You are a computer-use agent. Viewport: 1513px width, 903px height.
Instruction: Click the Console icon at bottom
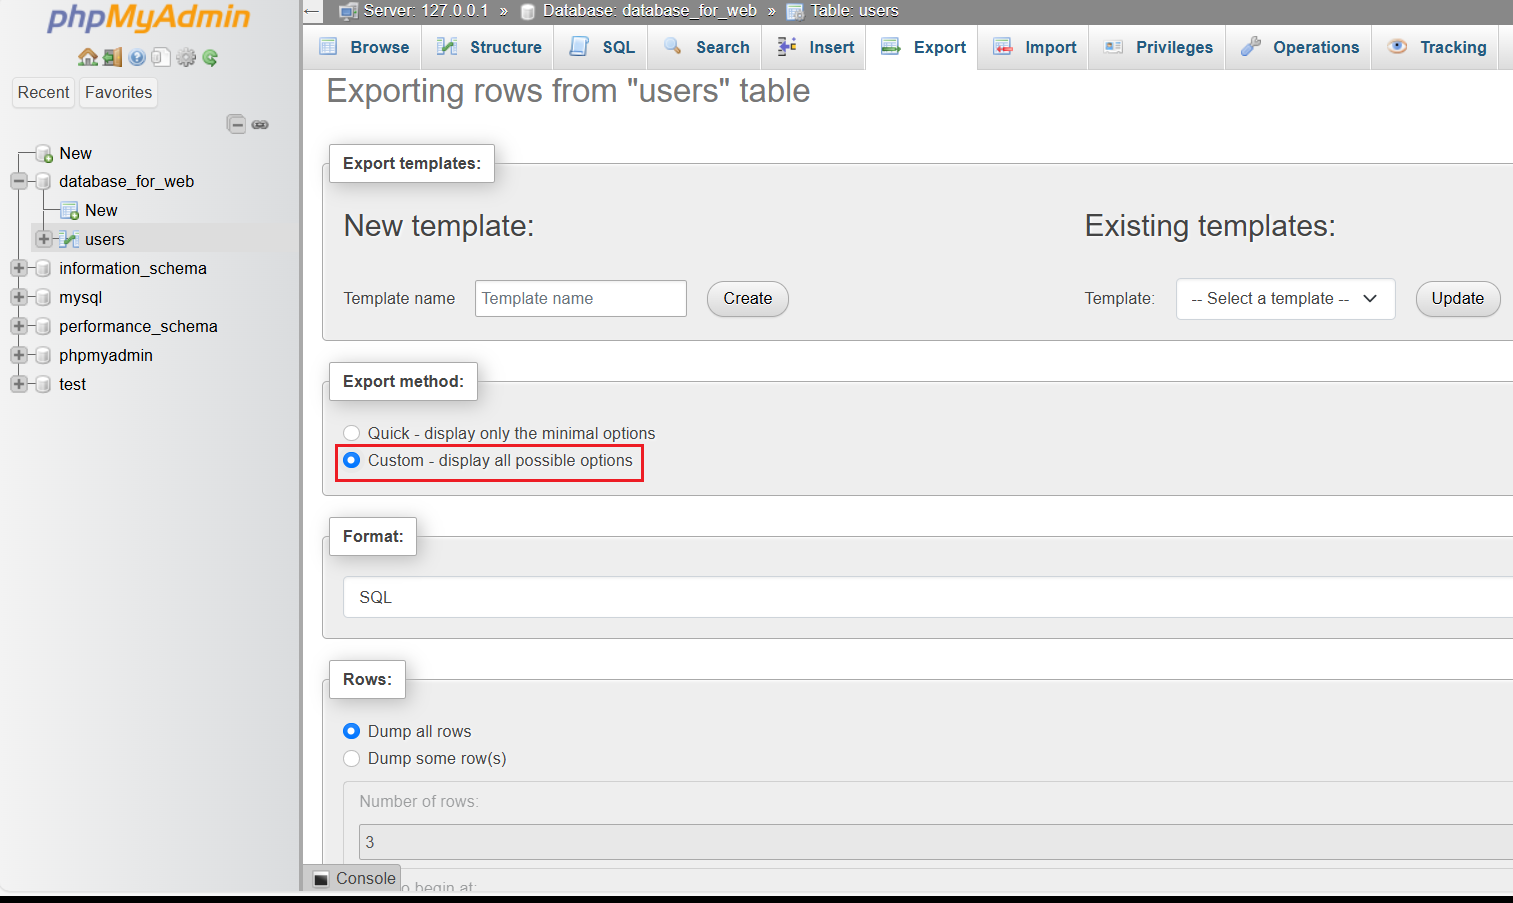pyautogui.click(x=321, y=879)
